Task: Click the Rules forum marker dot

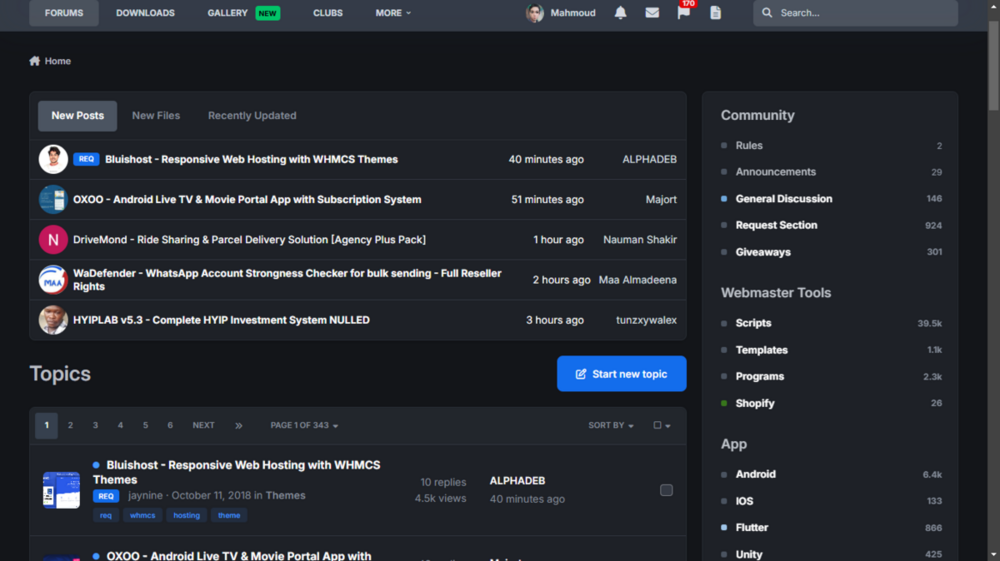Action: [x=724, y=145]
